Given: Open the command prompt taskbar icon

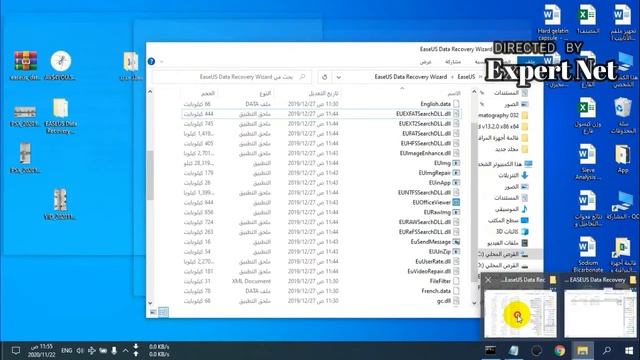Looking at the screenshot, I should tap(490, 351).
